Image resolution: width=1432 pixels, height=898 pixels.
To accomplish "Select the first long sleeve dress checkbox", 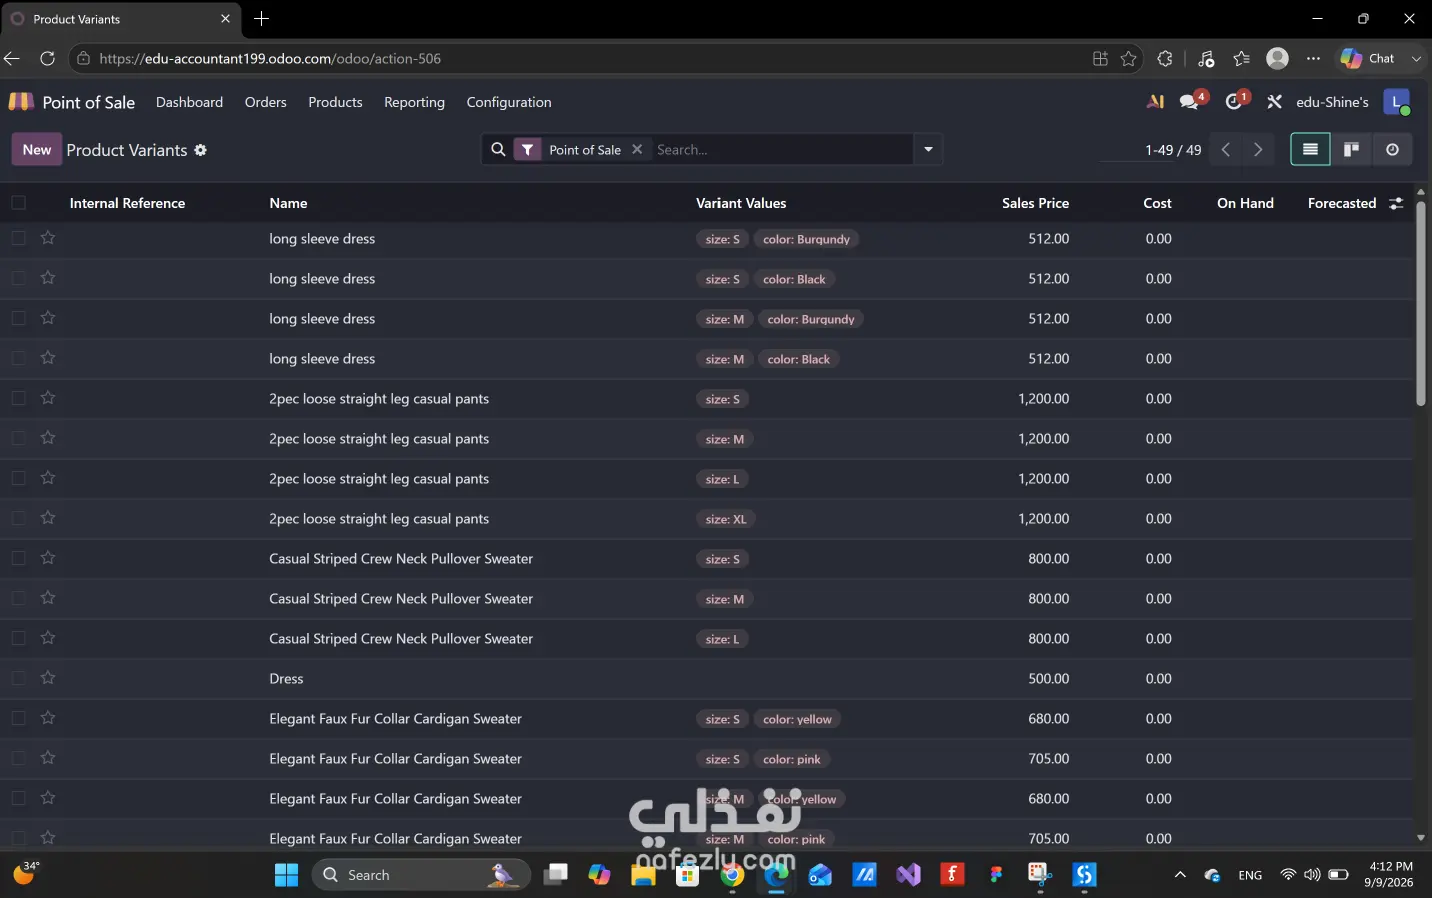I will (18, 238).
